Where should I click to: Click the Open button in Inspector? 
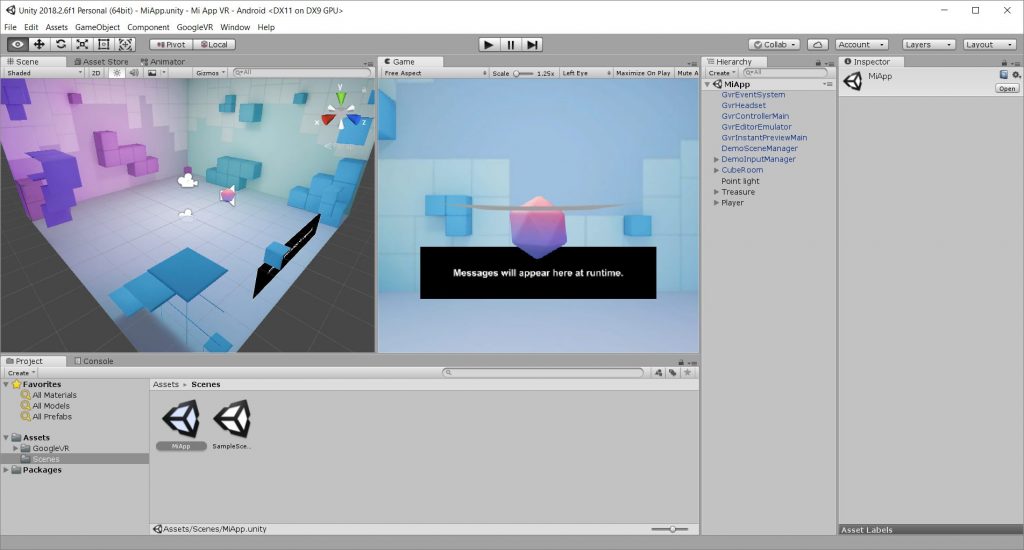[x=1007, y=89]
